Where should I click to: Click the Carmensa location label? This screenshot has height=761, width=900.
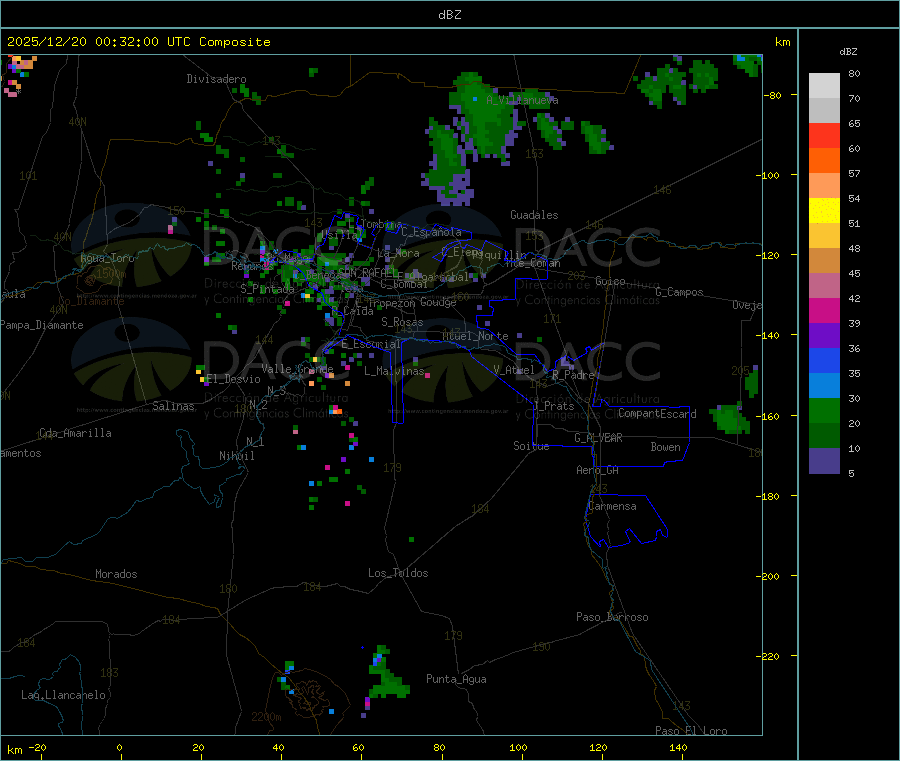click(x=612, y=506)
